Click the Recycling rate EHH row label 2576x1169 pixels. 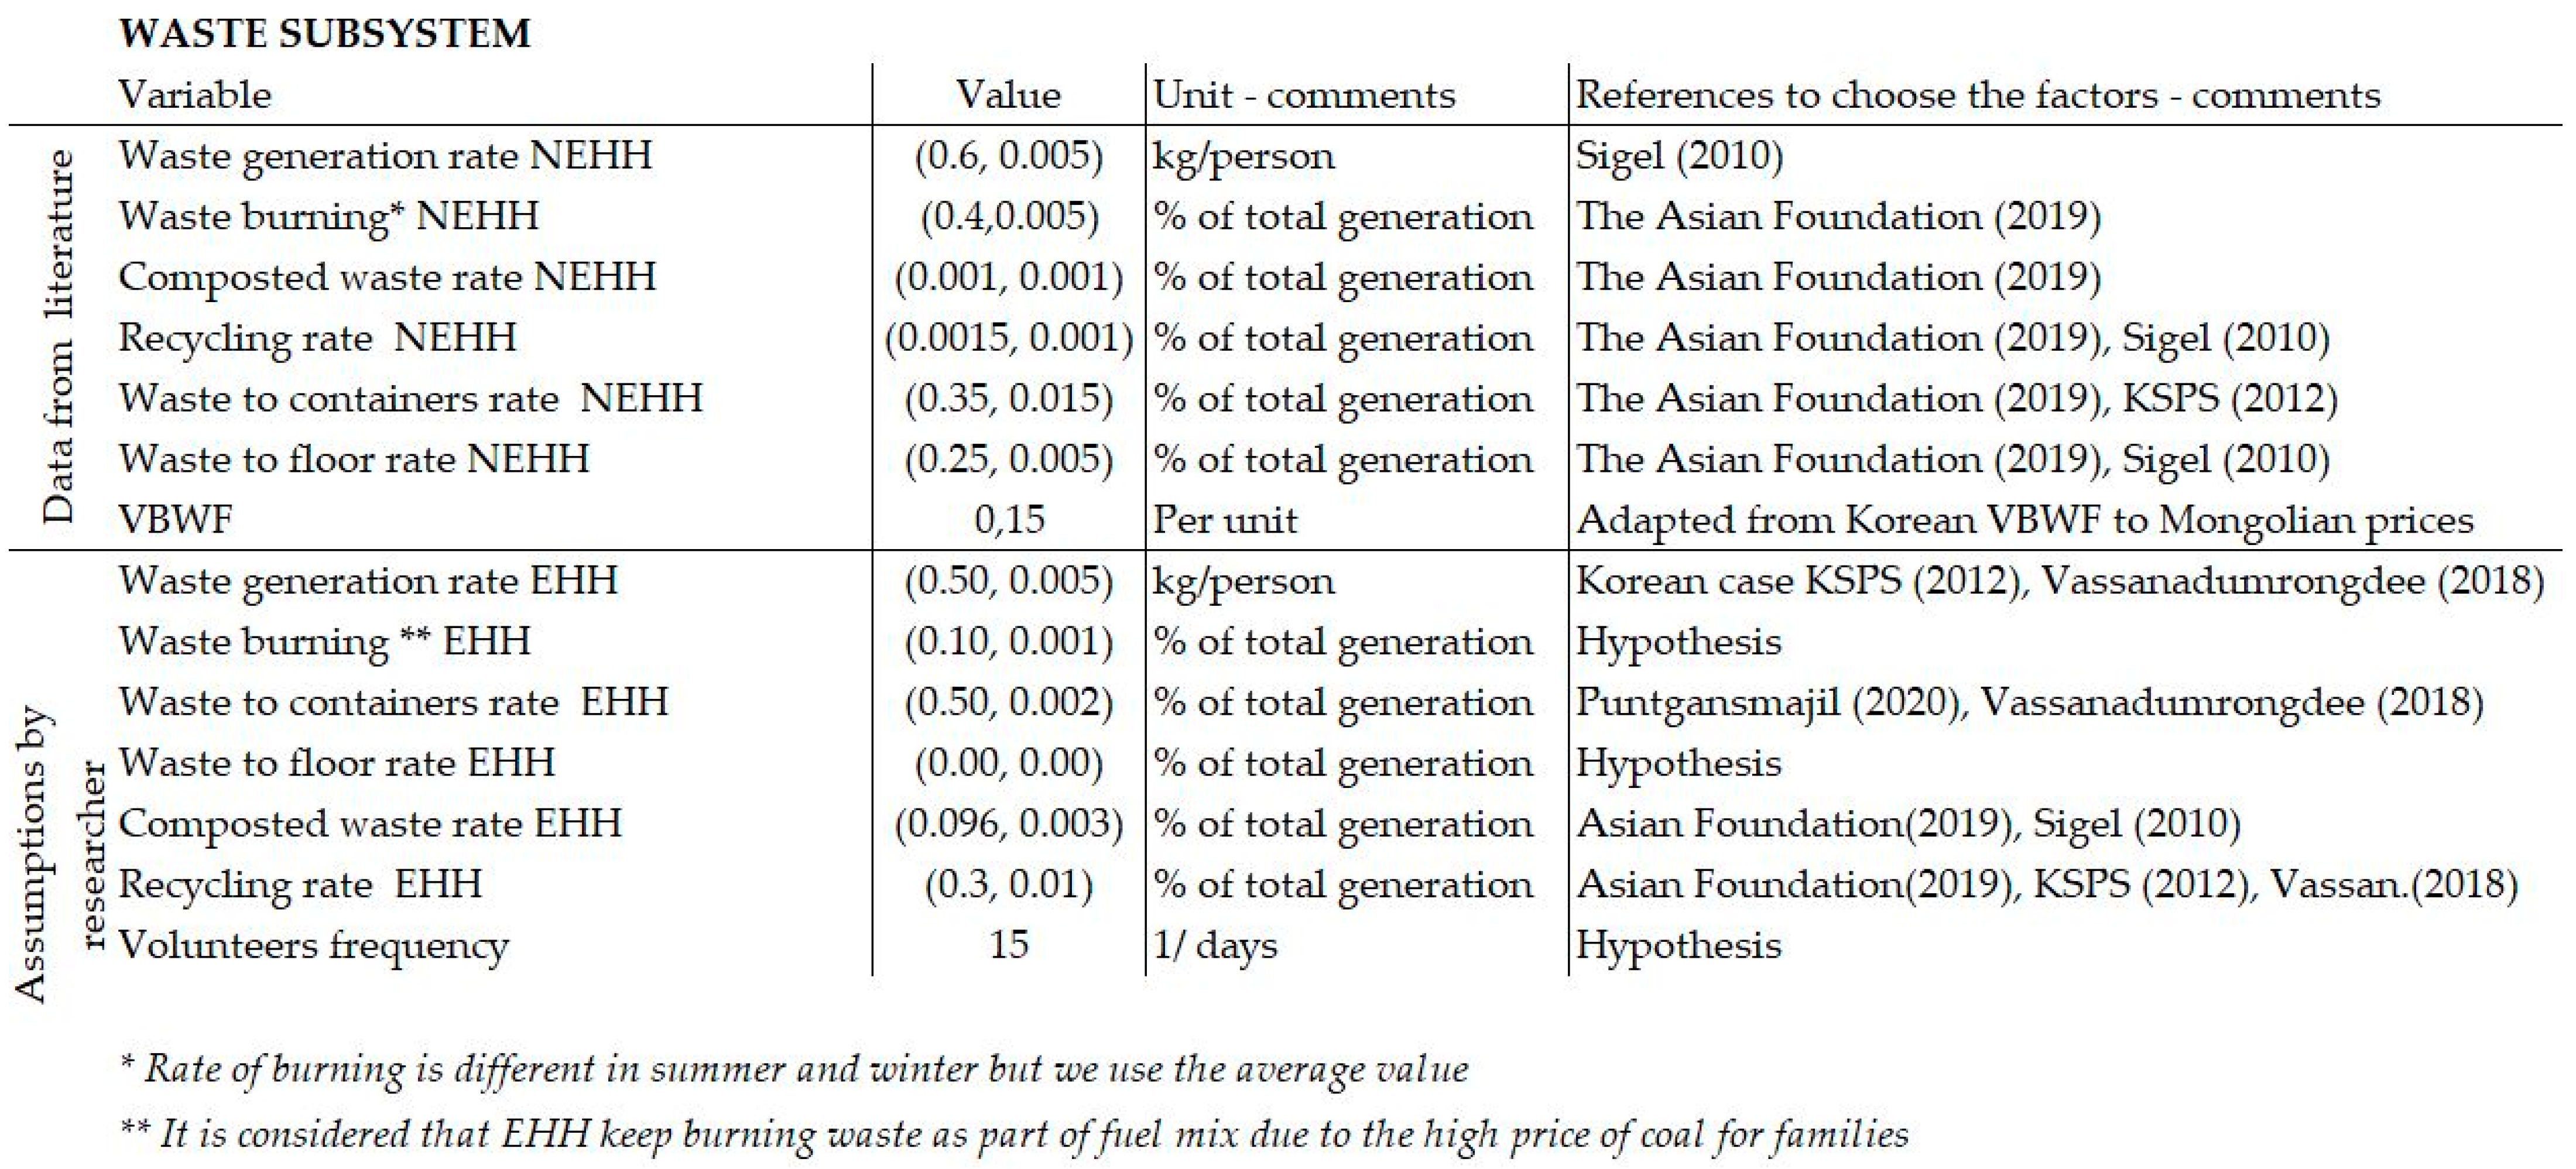[300, 885]
